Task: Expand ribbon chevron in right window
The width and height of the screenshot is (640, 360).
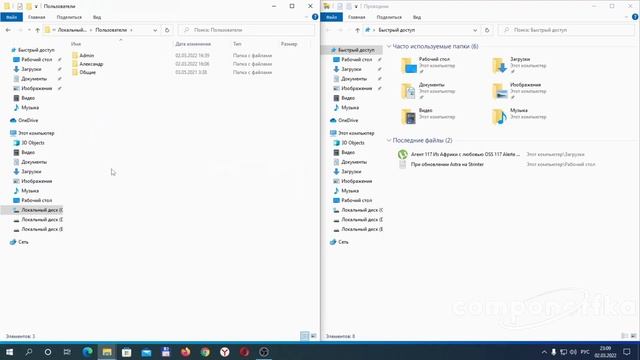Action: pos(627,17)
